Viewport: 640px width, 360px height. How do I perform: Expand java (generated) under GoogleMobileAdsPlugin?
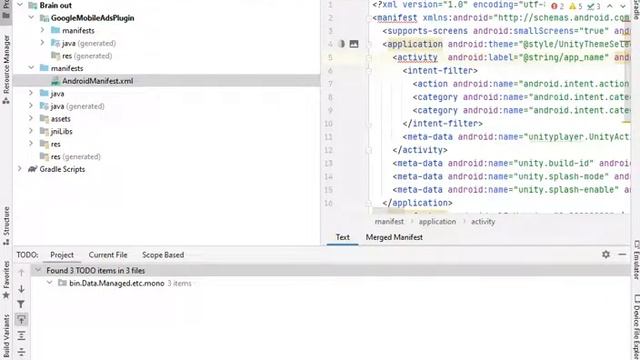[x=42, y=43]
